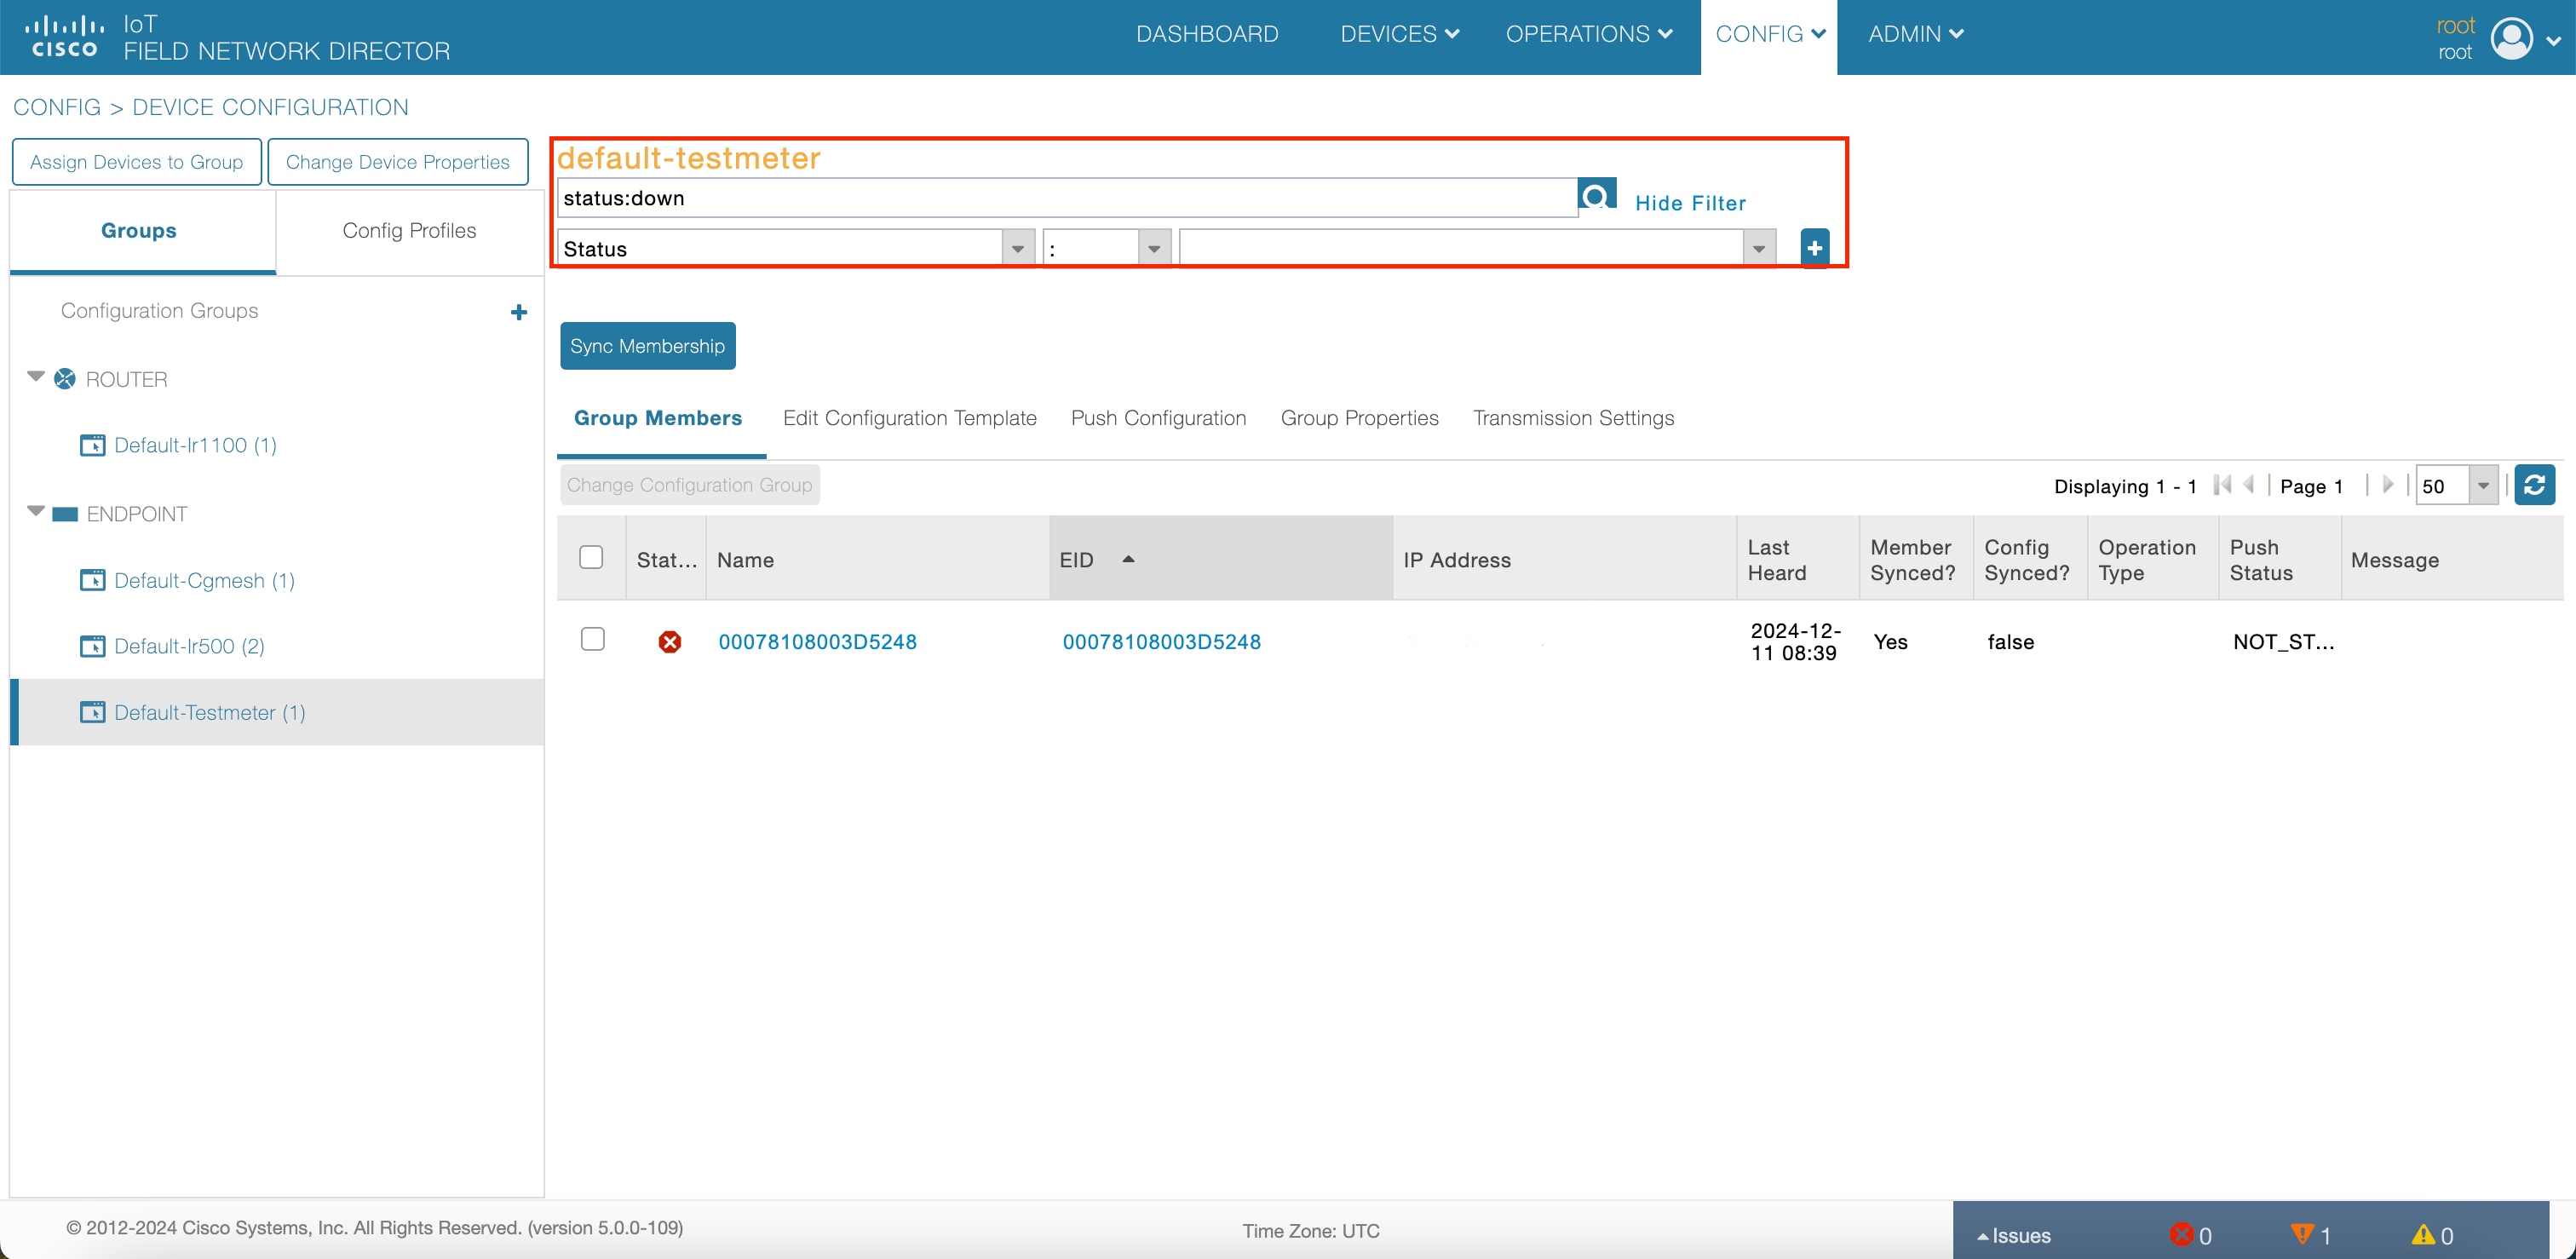The width and height of the screenshot is (2576, 1259).
Task: Open Transmission Settings tab
Action: 1573,418
